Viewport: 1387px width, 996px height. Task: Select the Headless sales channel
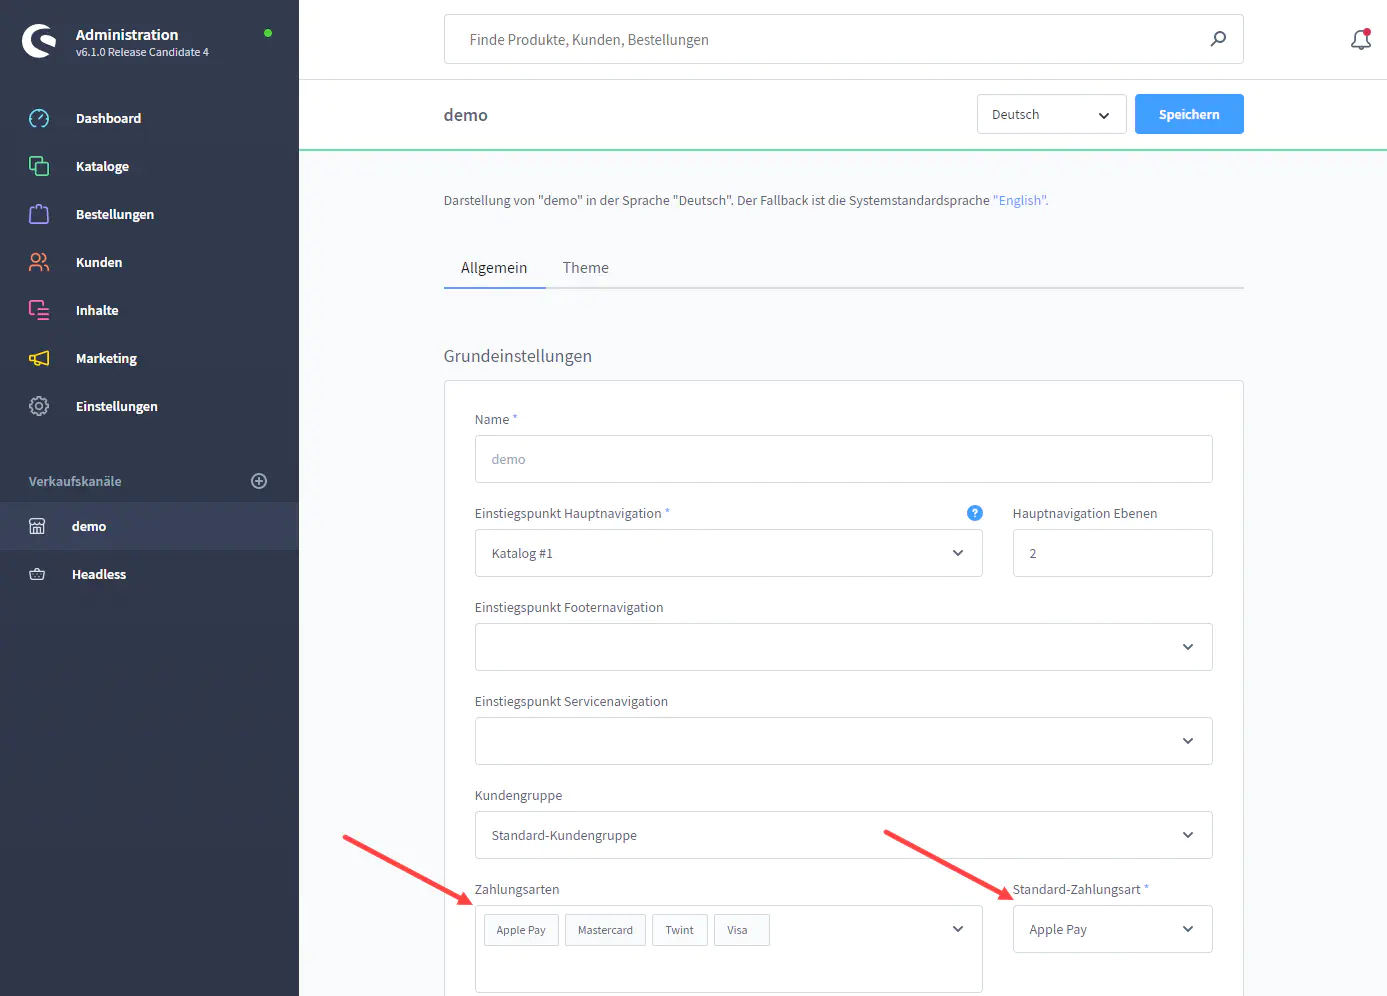point(99,574)
